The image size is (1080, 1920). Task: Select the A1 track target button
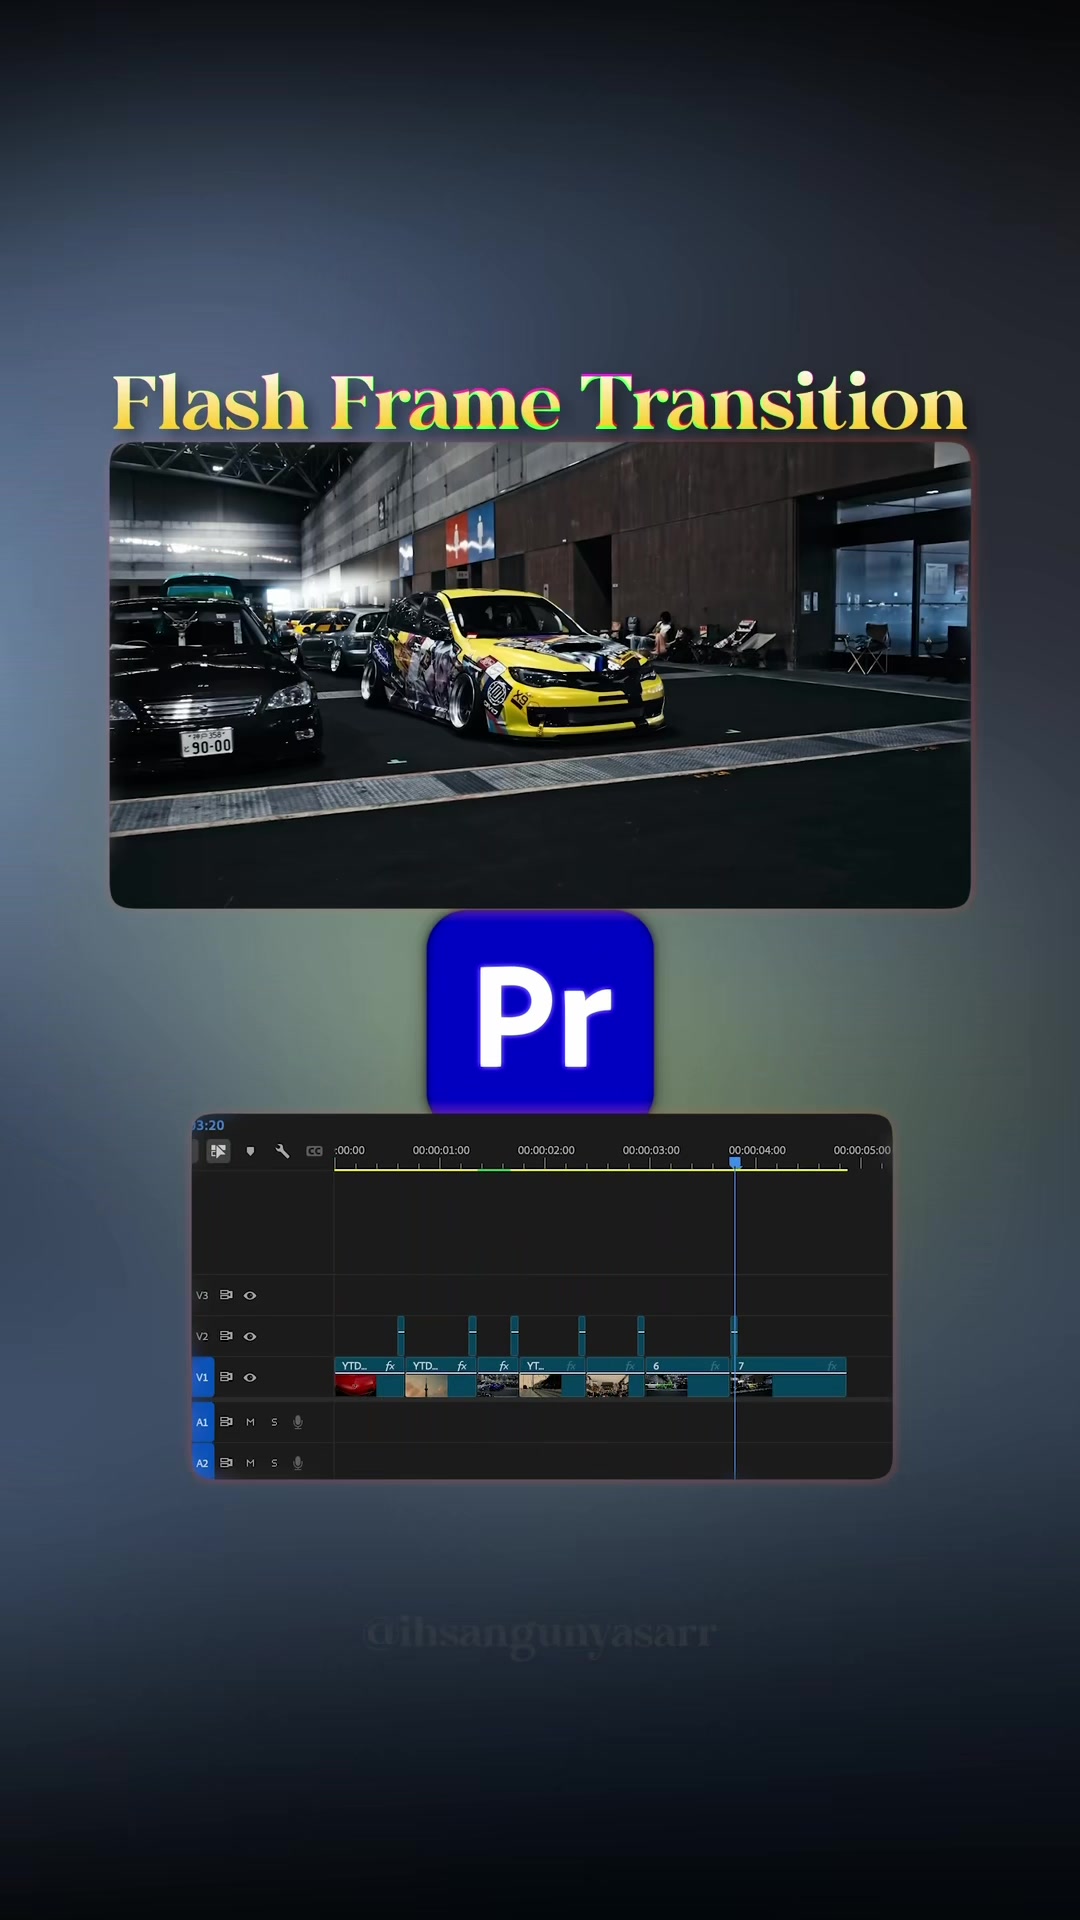(x=203, y=1422)
